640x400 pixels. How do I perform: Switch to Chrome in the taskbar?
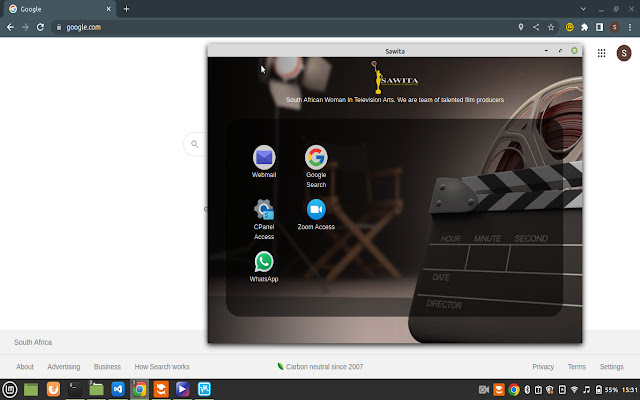(139, 389)
